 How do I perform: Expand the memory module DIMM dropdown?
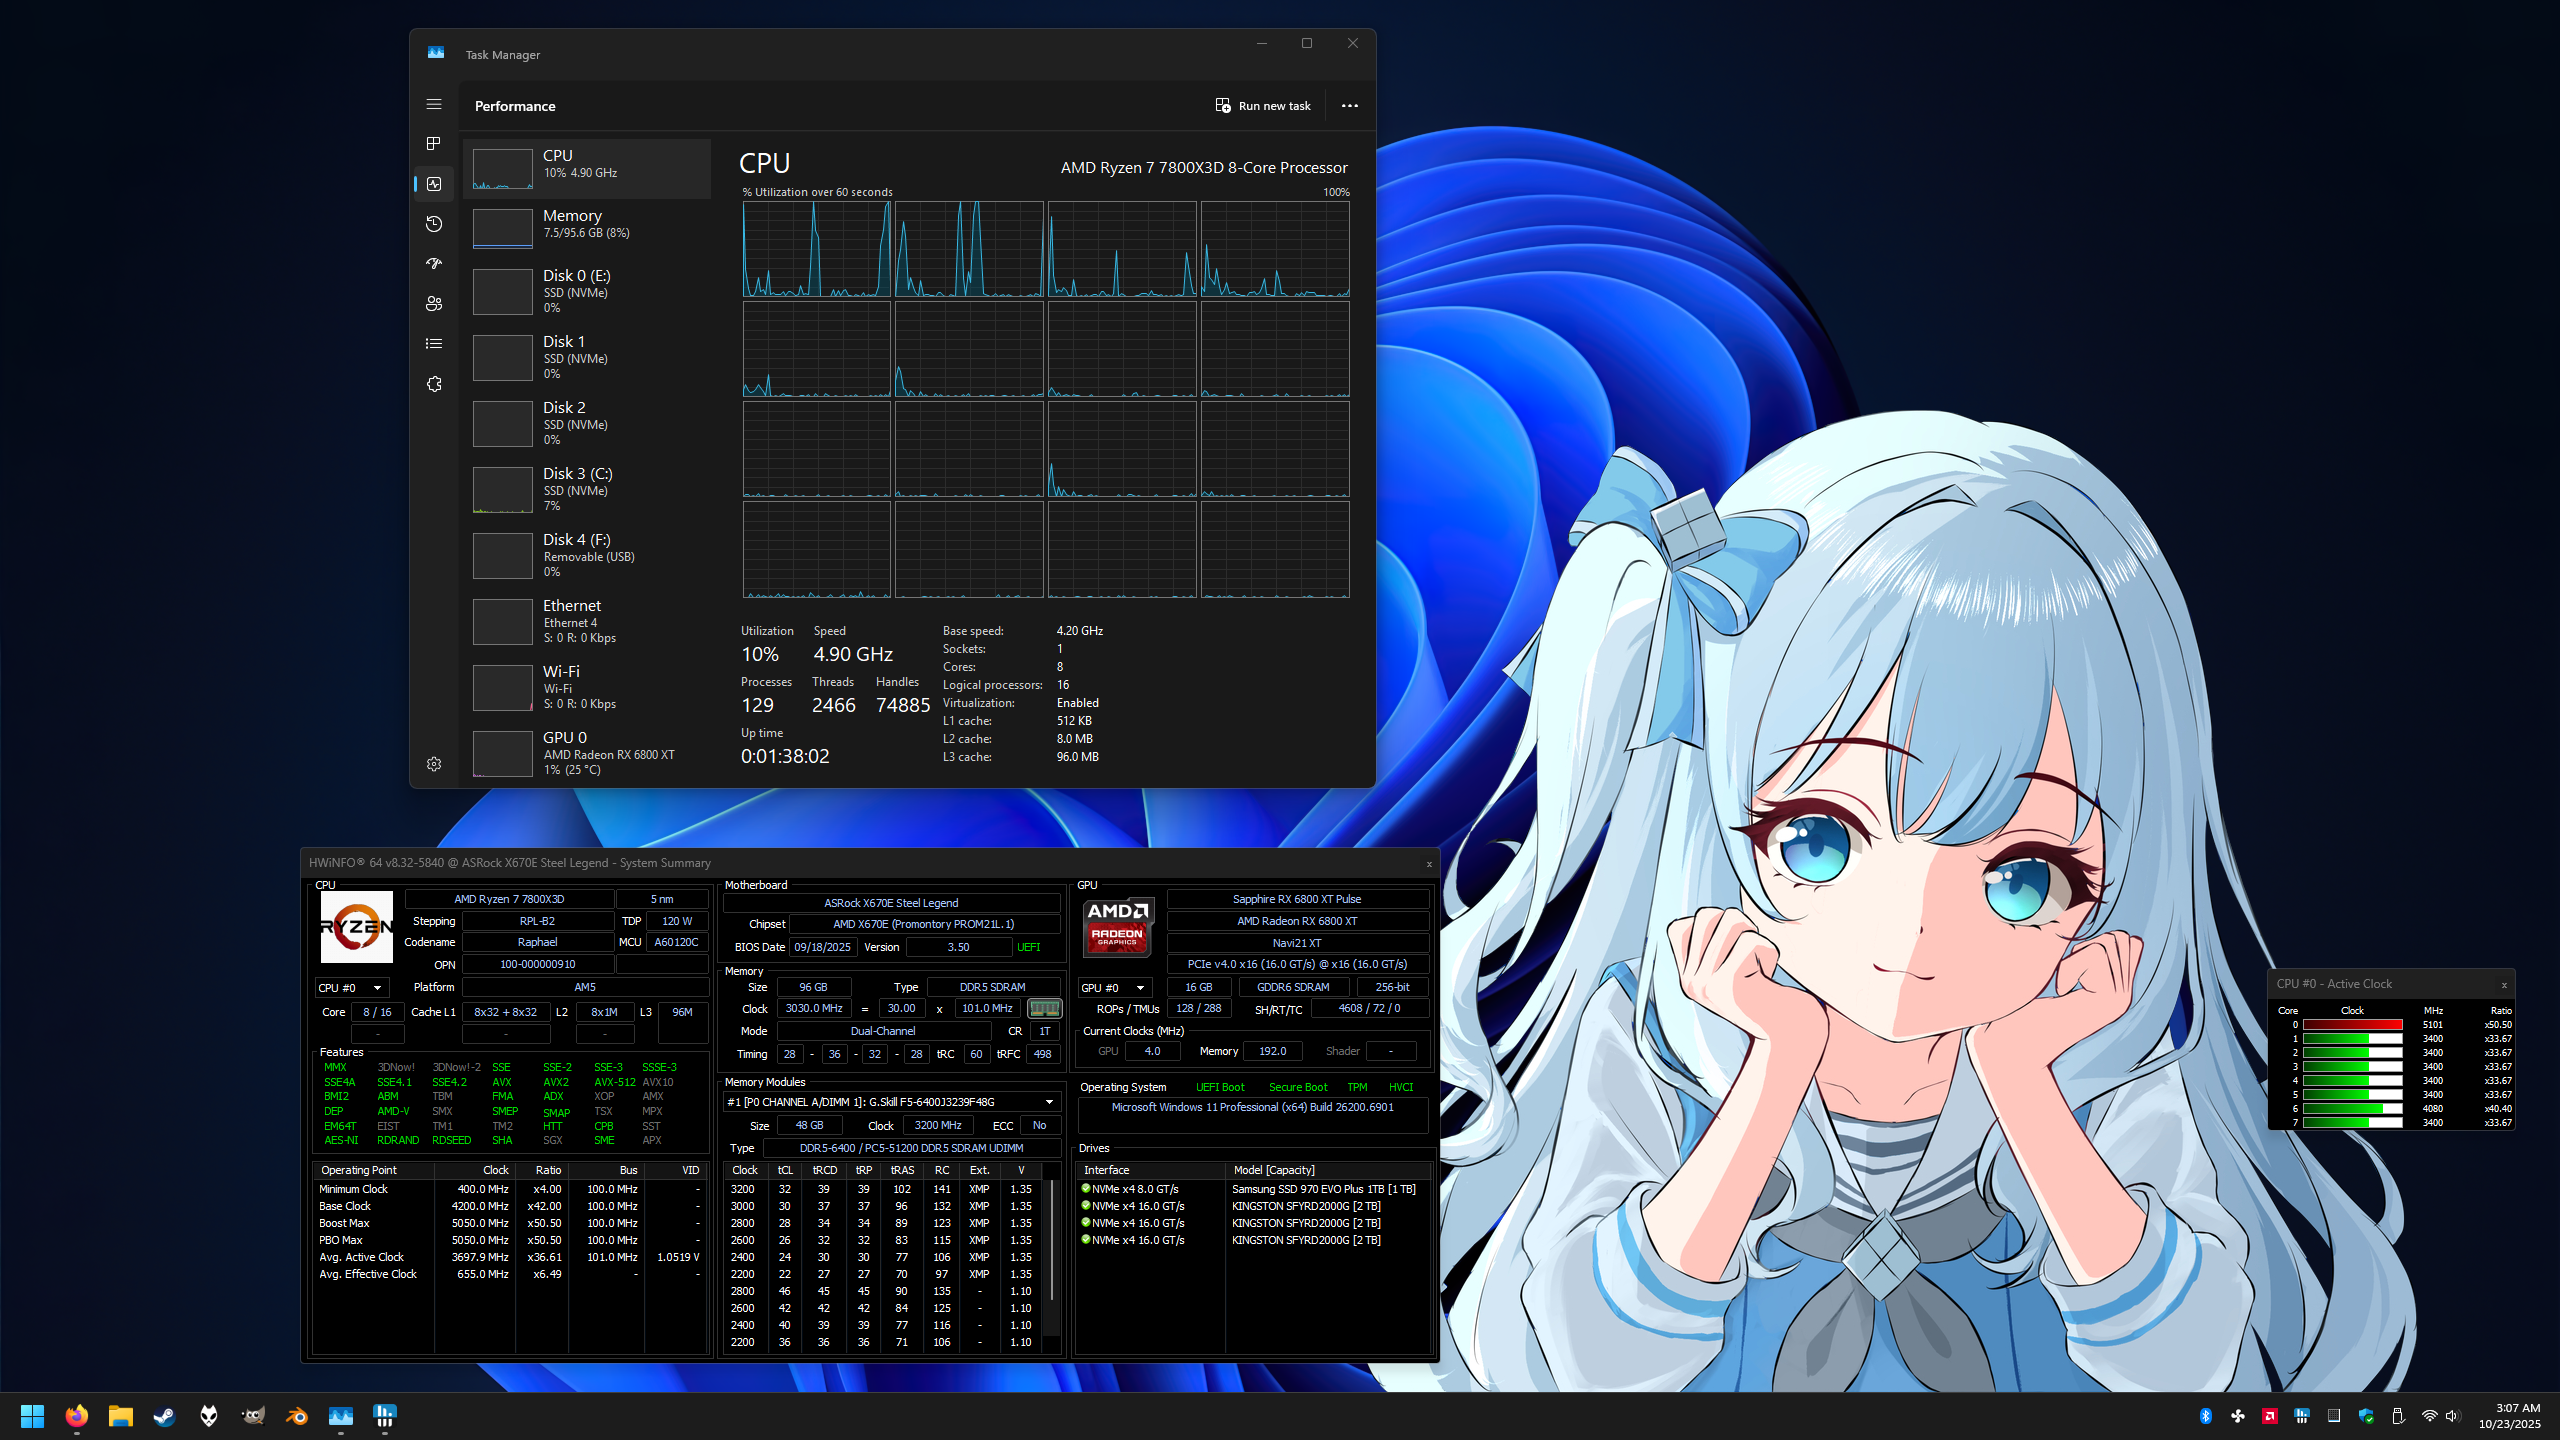(1049, 1101)
